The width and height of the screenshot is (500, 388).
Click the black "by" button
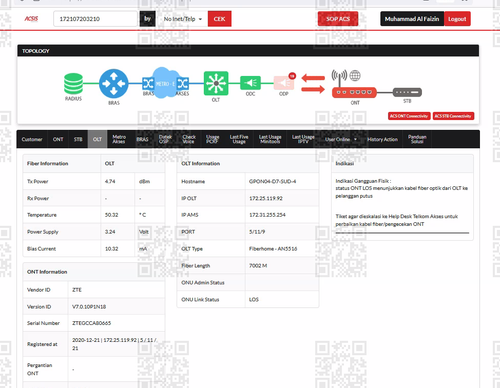tap(147, 19)
